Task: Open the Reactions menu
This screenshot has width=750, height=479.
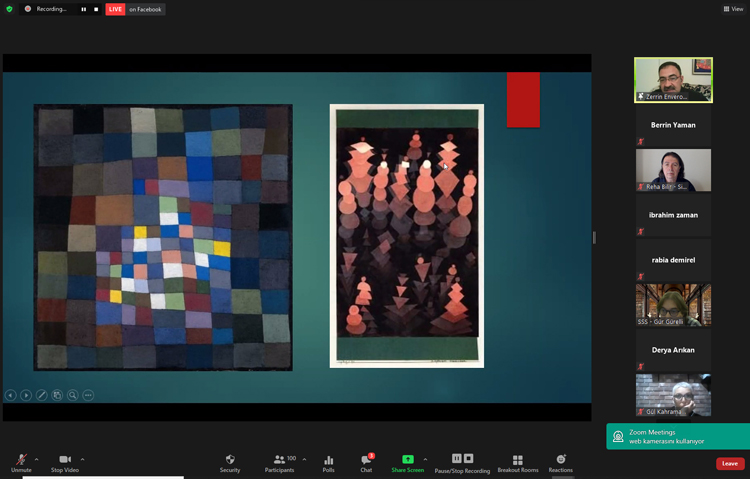Action: pos(560,462)
